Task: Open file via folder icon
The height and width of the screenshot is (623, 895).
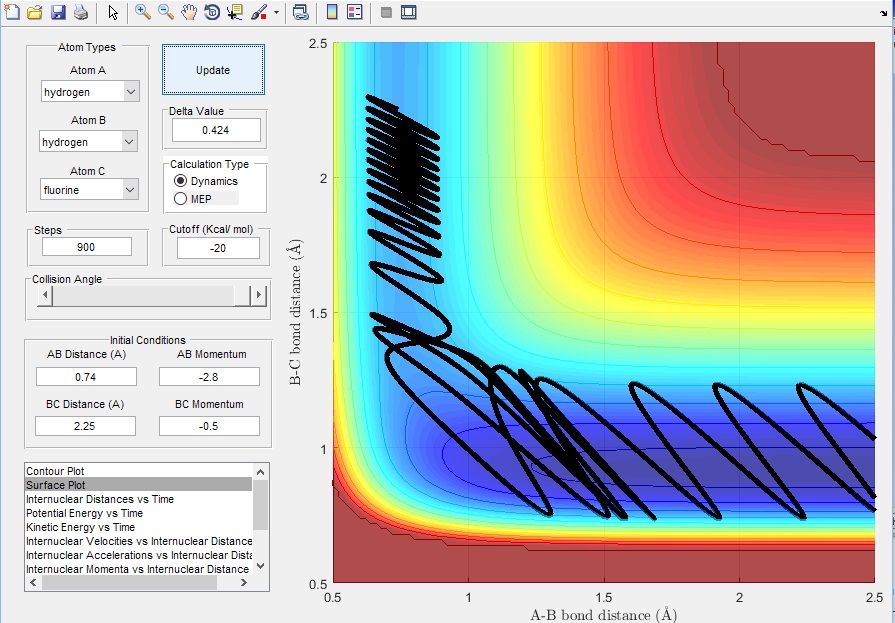Action: click(35, 12)
